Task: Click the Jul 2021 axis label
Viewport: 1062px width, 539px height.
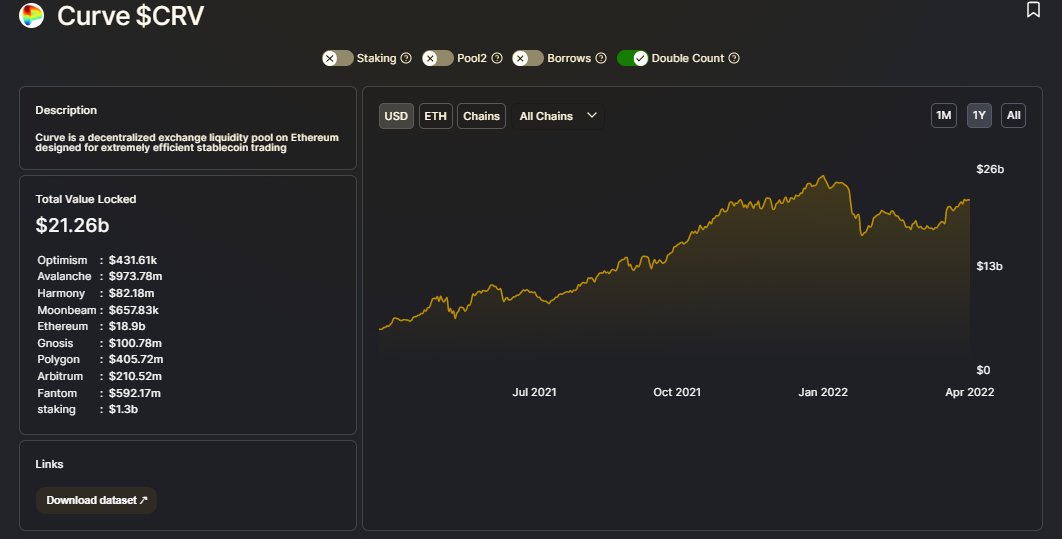Action: tap(534, 392)
